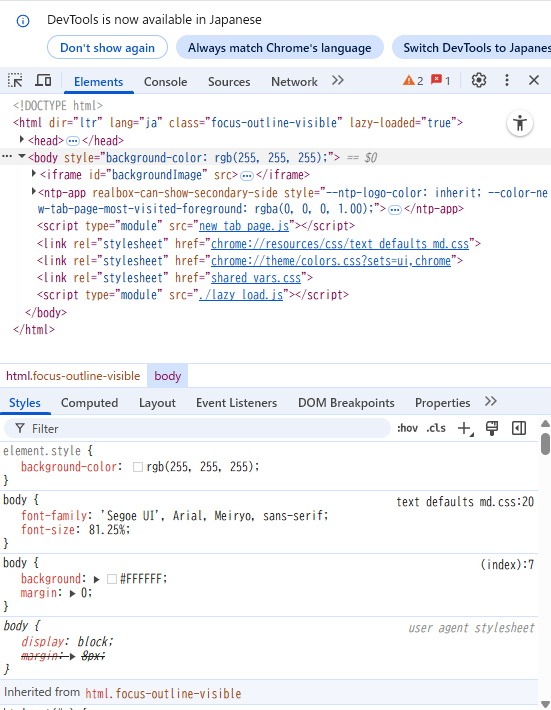Expand the head ellipsis contents
The height and width of the screenshot is (710, 551).
point(72,141)
